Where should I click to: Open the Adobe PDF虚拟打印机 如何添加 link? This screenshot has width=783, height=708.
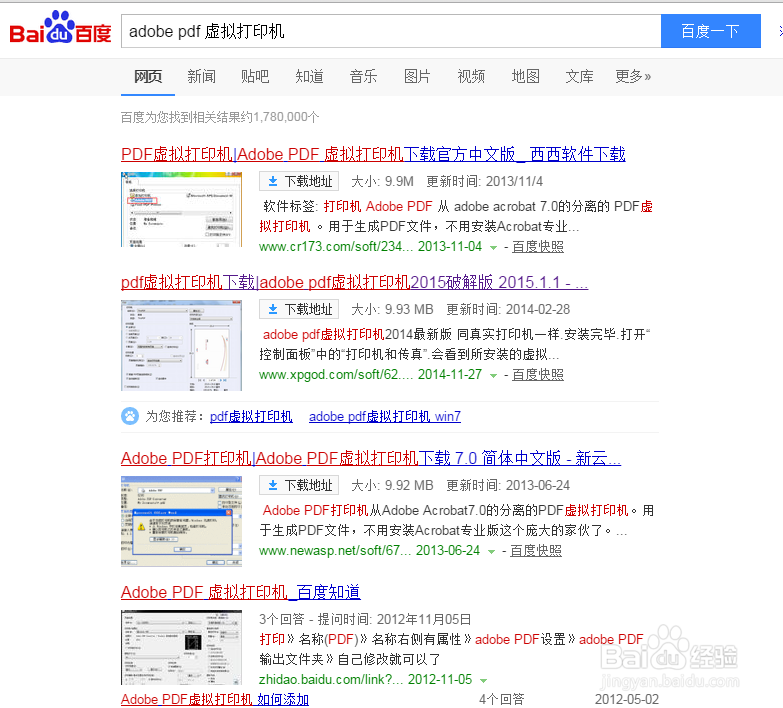pyautogui.click(x=215, y=700)
